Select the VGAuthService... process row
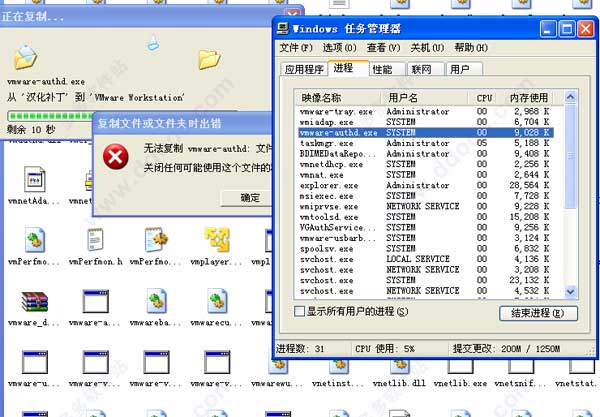Image resolution: width=600 pixels, height=417 pixels. coord(425,228)
